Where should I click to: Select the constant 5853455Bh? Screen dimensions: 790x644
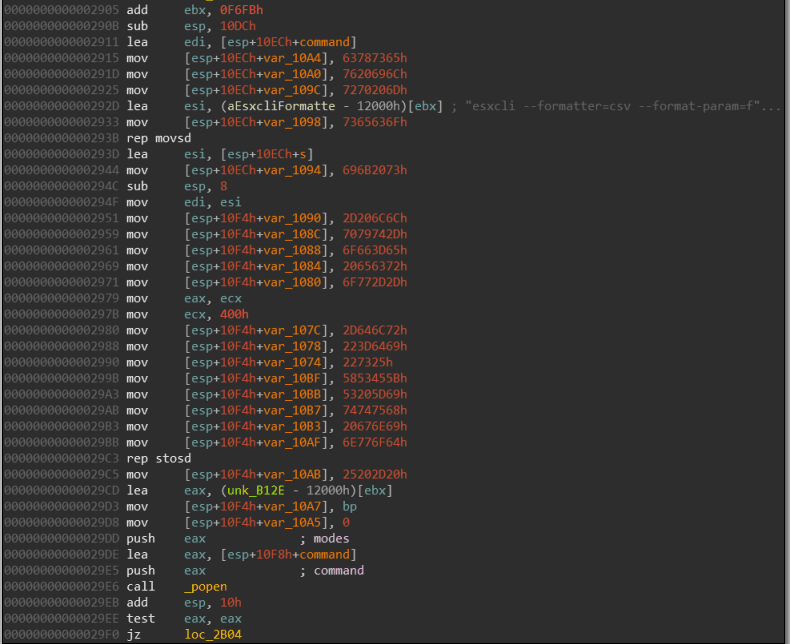[375, 378]
